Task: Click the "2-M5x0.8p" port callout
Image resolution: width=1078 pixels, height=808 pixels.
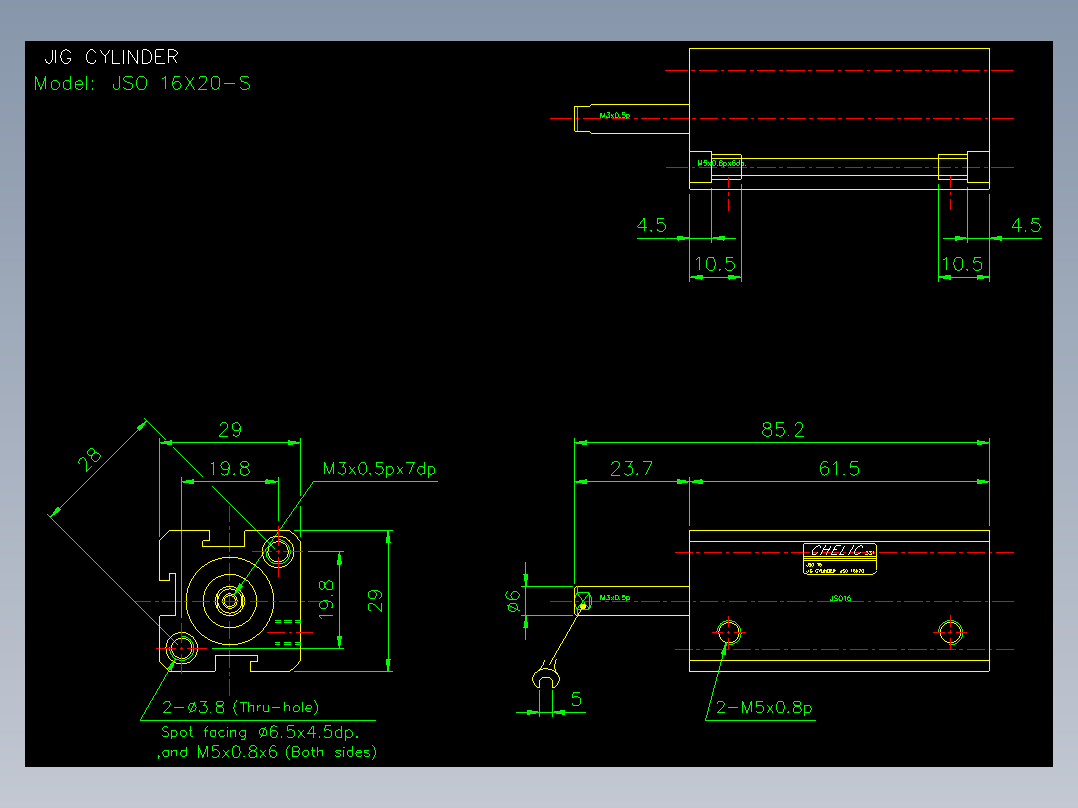Action: (x=764, y=708)
